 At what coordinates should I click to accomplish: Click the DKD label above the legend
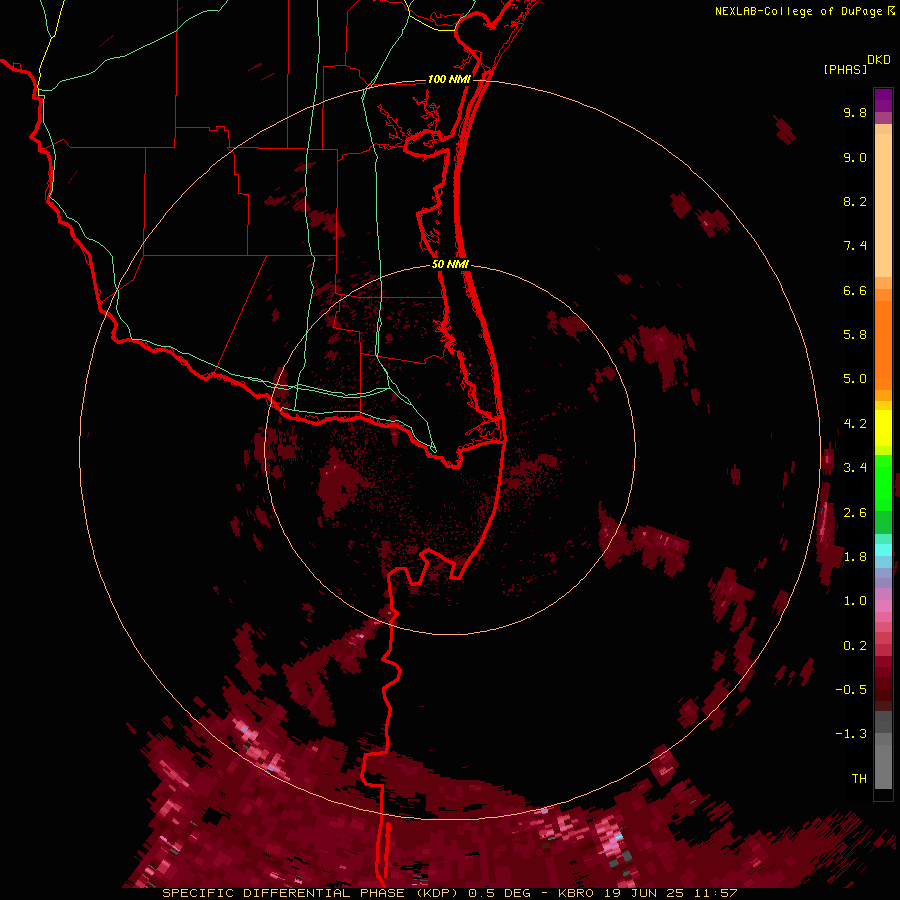pos(879,60)
